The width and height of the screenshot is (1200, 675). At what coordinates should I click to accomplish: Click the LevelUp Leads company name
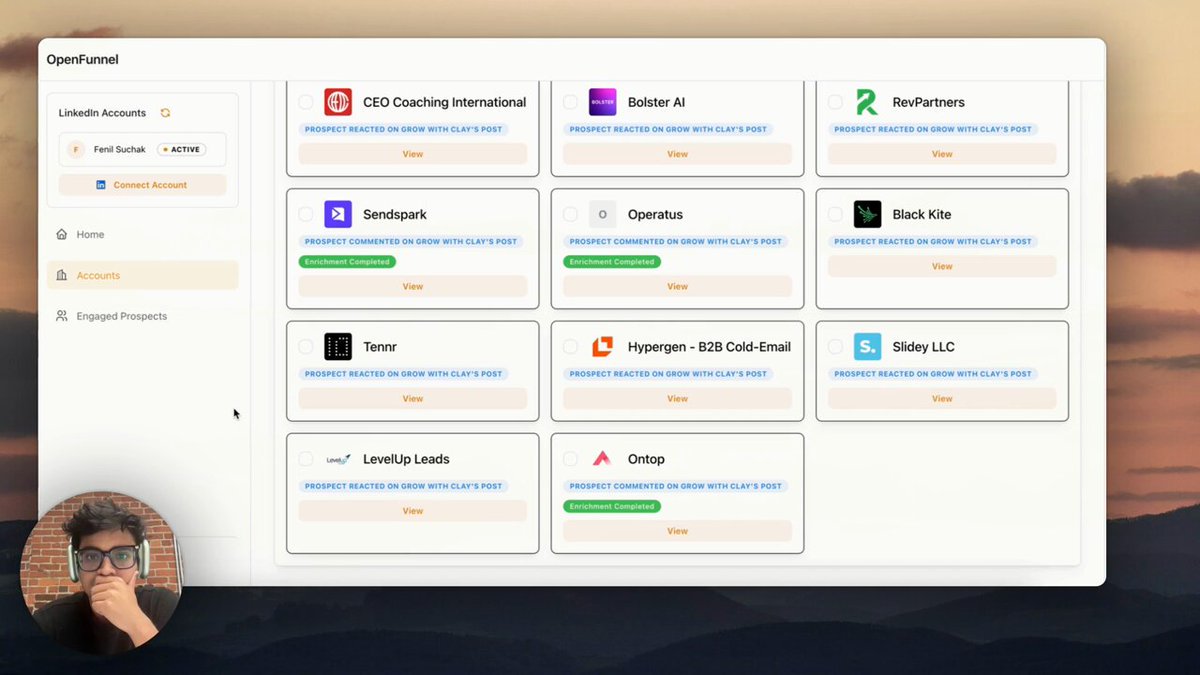pyautogui.click(x=406, y=459)
